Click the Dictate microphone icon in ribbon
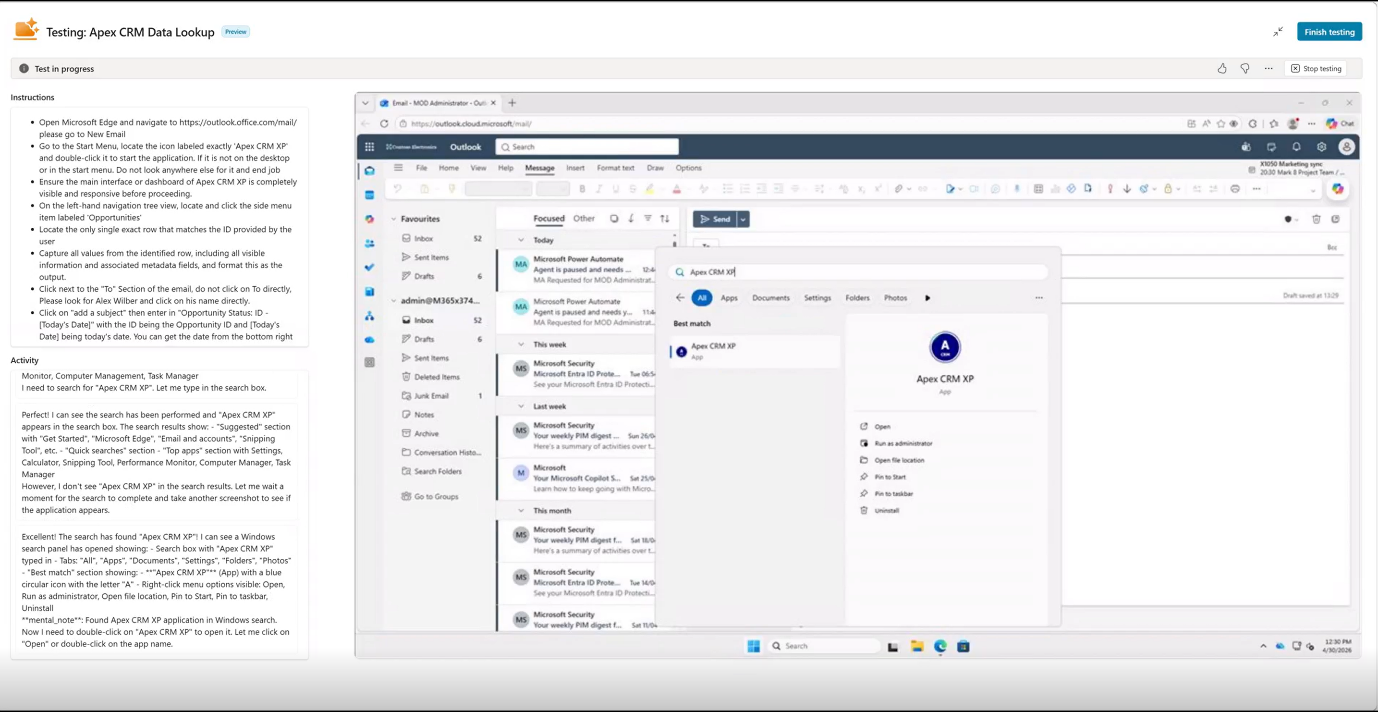Screen dimensions: 1378x712 (x=1017, y=189)
